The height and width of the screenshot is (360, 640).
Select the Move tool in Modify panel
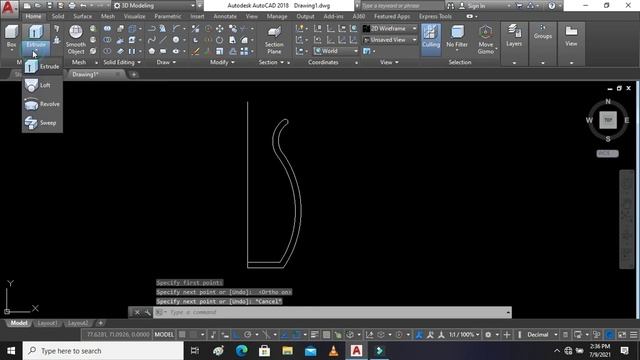(x=220, y=29)
